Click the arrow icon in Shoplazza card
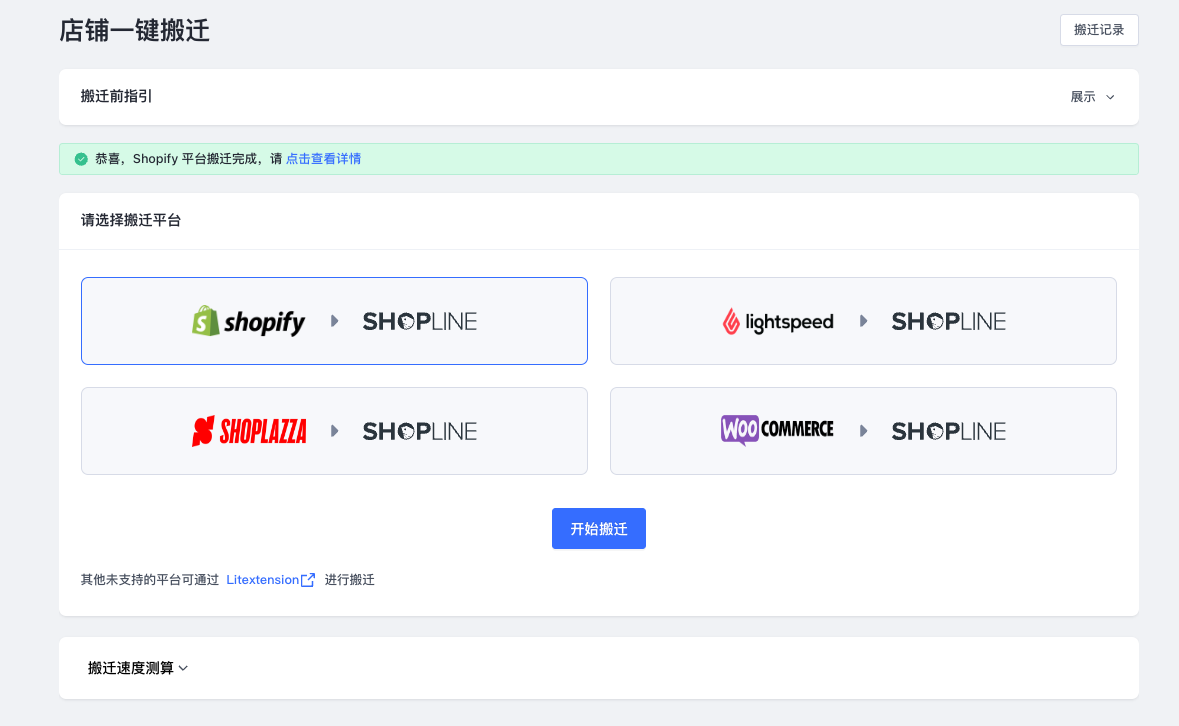 point(335,431)
